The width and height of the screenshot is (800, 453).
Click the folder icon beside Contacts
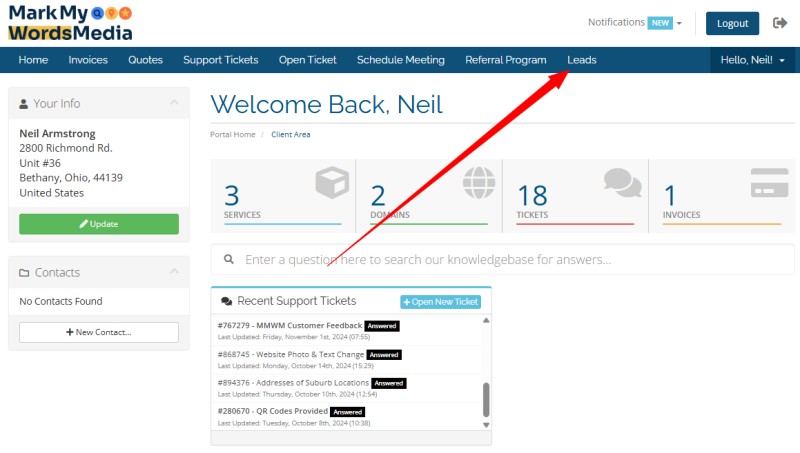click(24, 273)
